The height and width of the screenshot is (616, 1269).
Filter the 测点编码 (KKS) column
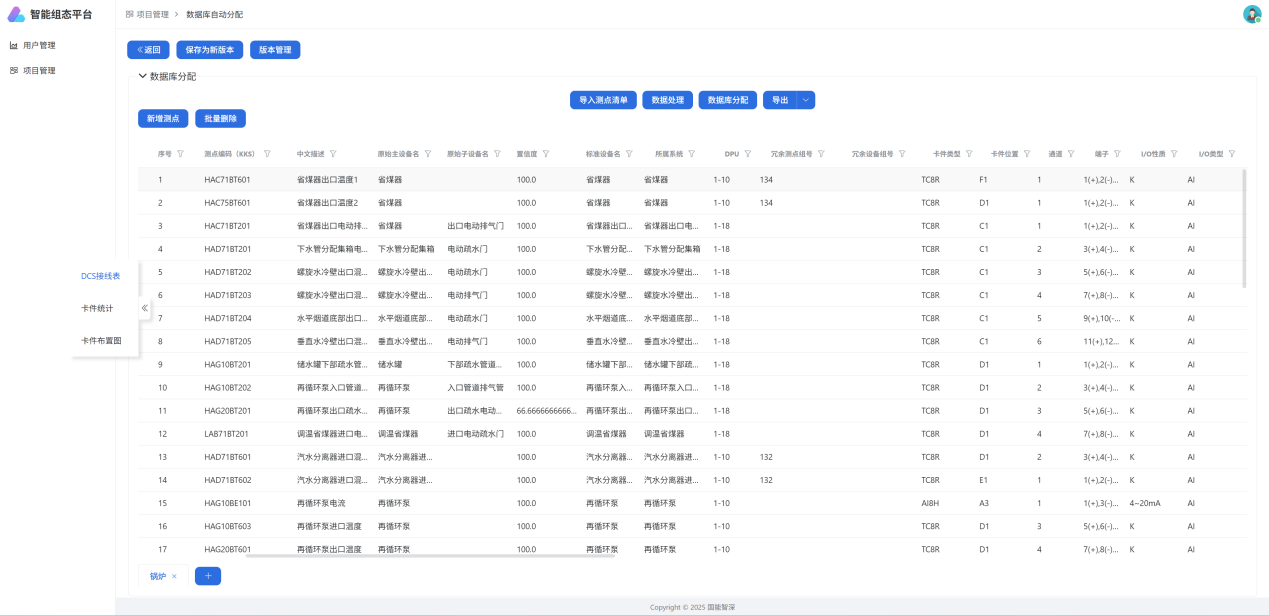267,154
